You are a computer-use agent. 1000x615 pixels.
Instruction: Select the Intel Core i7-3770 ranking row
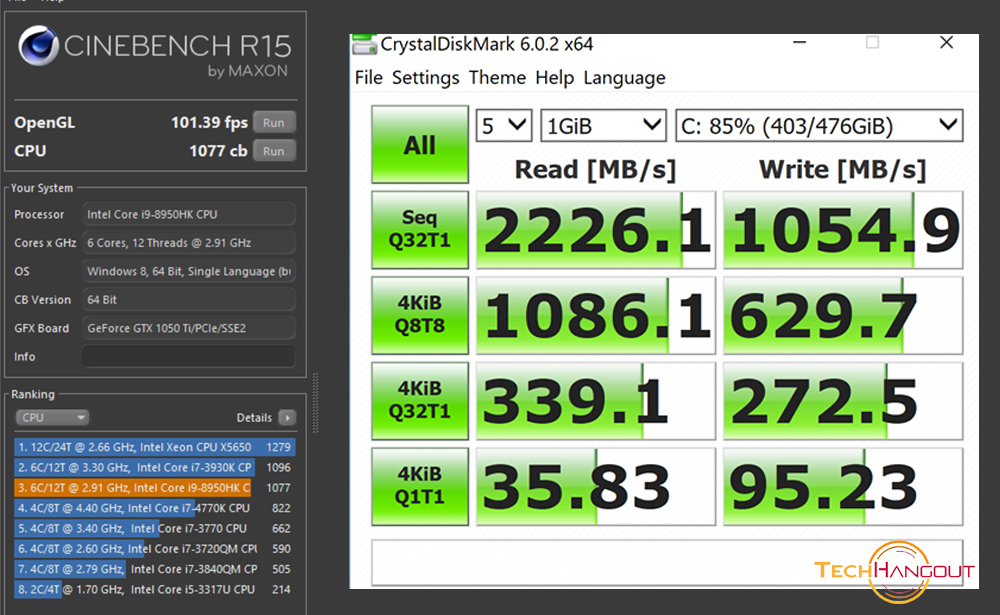pyautogui.click(x=154, y=529)
